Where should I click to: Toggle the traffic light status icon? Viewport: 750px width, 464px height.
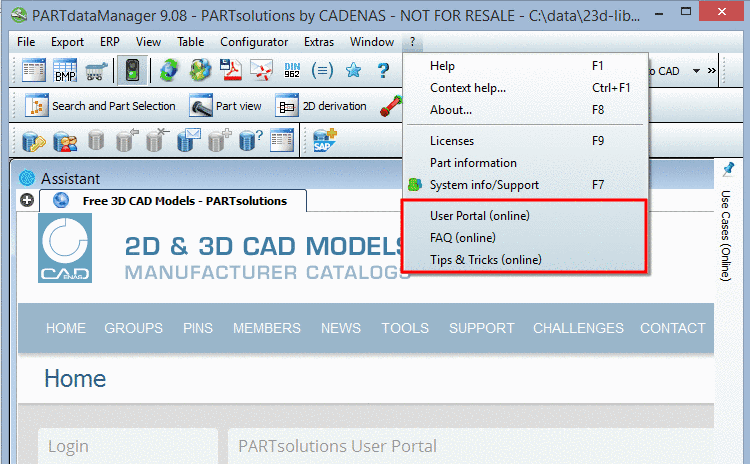tap(132, 70)
